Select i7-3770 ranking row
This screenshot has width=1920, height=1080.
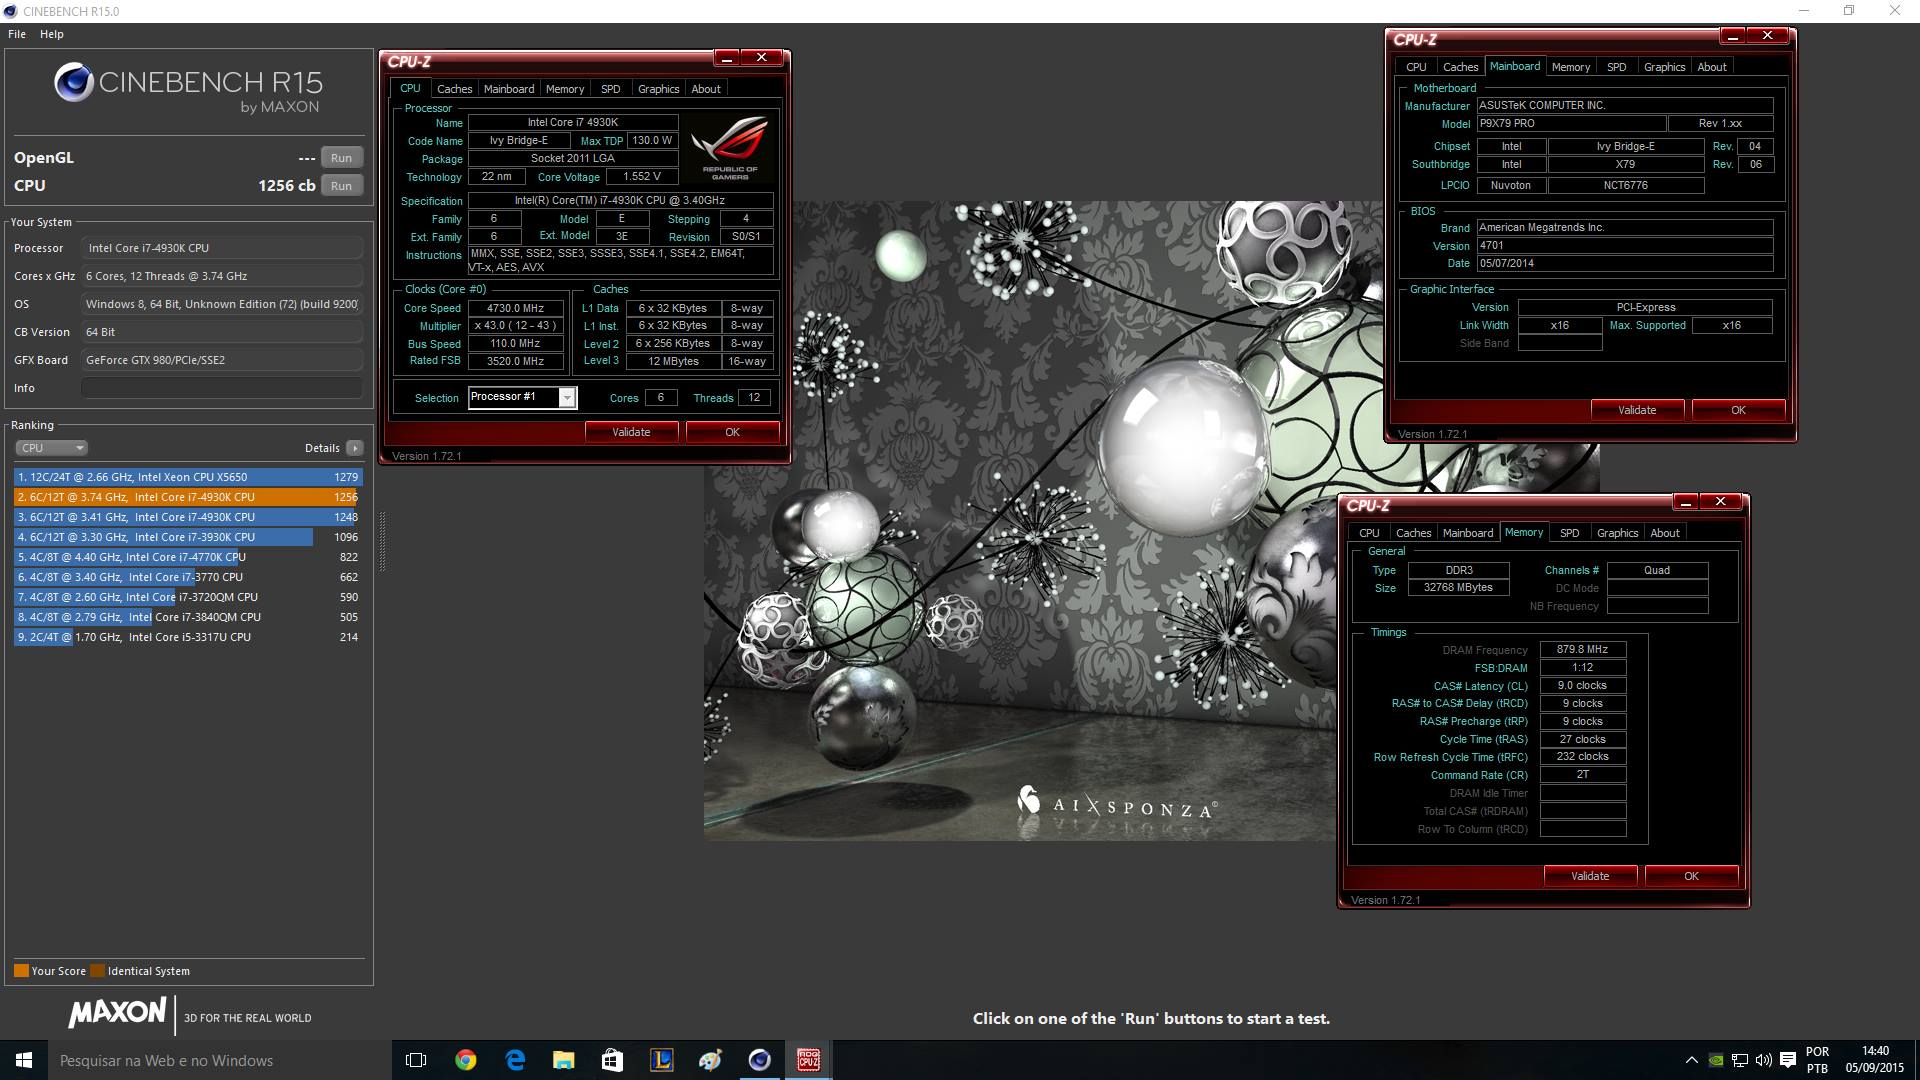188,577
